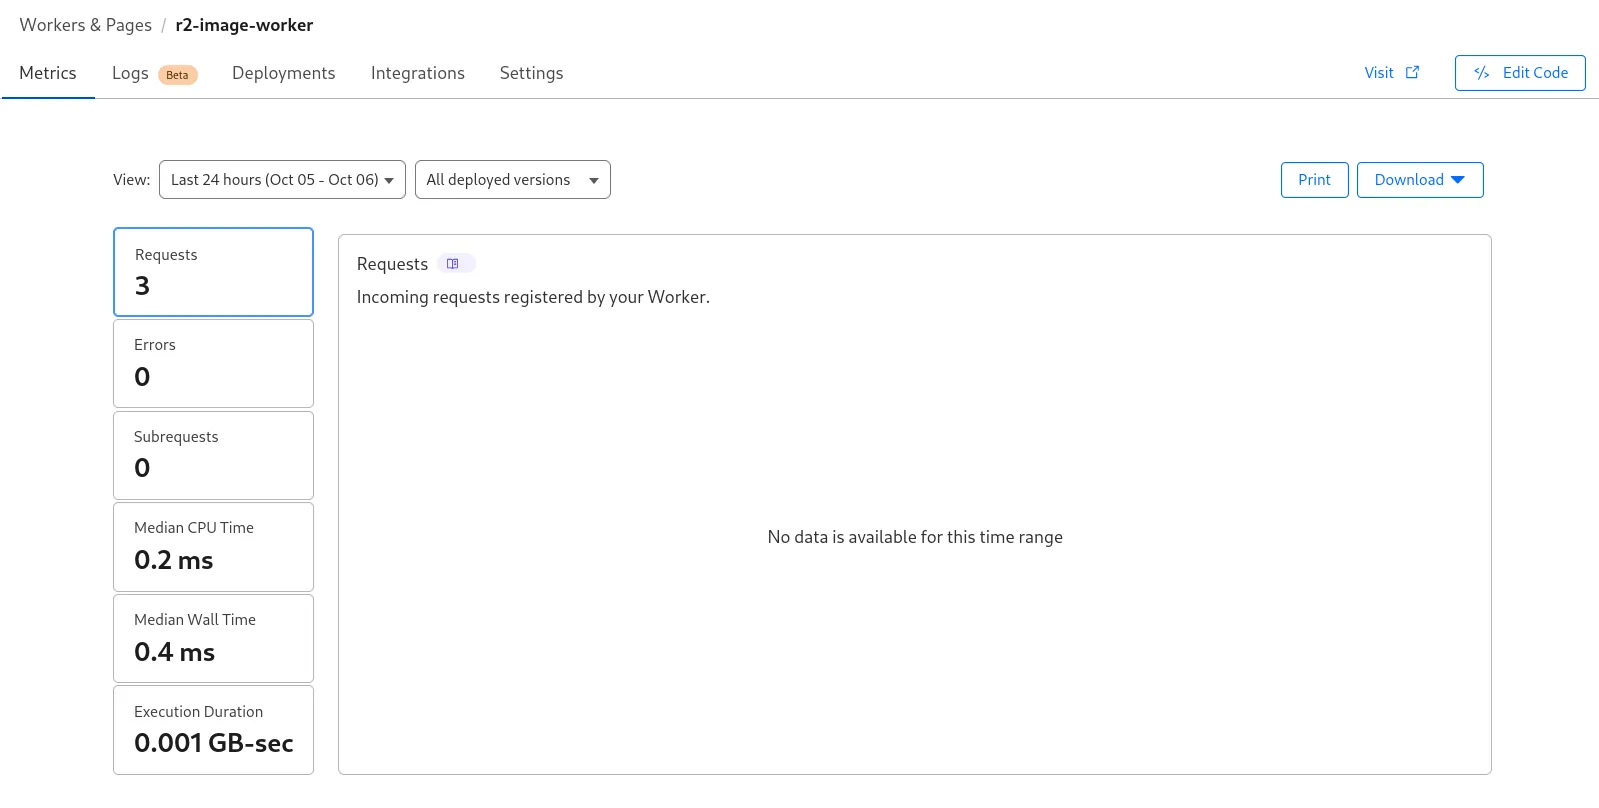
Task: Select the Metrics tab
Action: 48,73
